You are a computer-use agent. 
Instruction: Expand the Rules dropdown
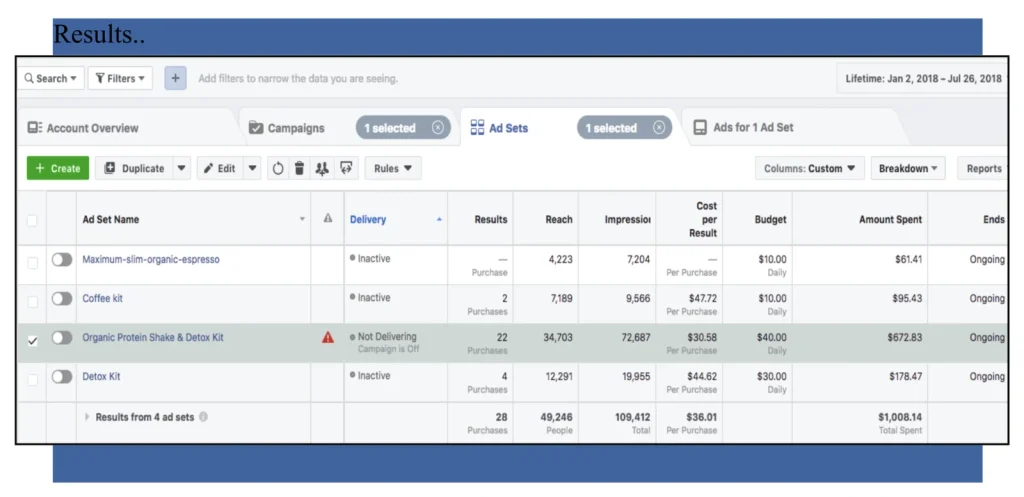[x=393, y=169]
